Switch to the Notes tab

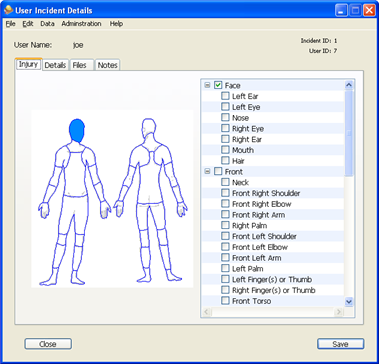(107, 65)
